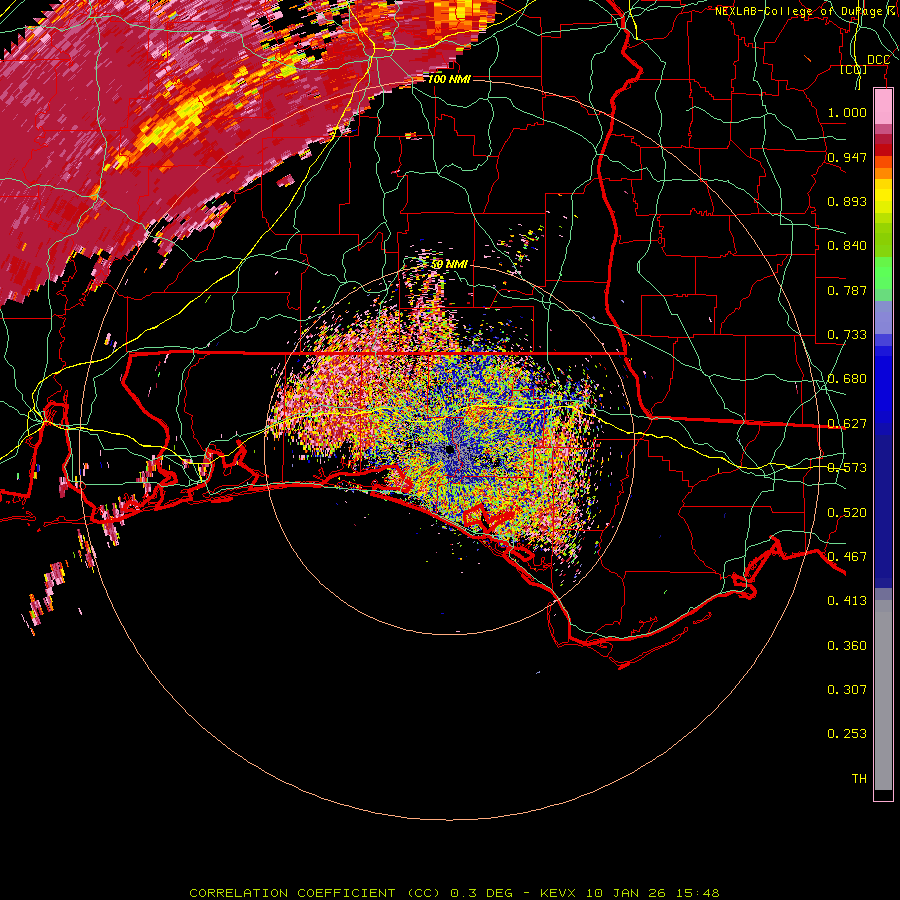
Task: Click the 0.253 scale value
Action: [847, 734]
